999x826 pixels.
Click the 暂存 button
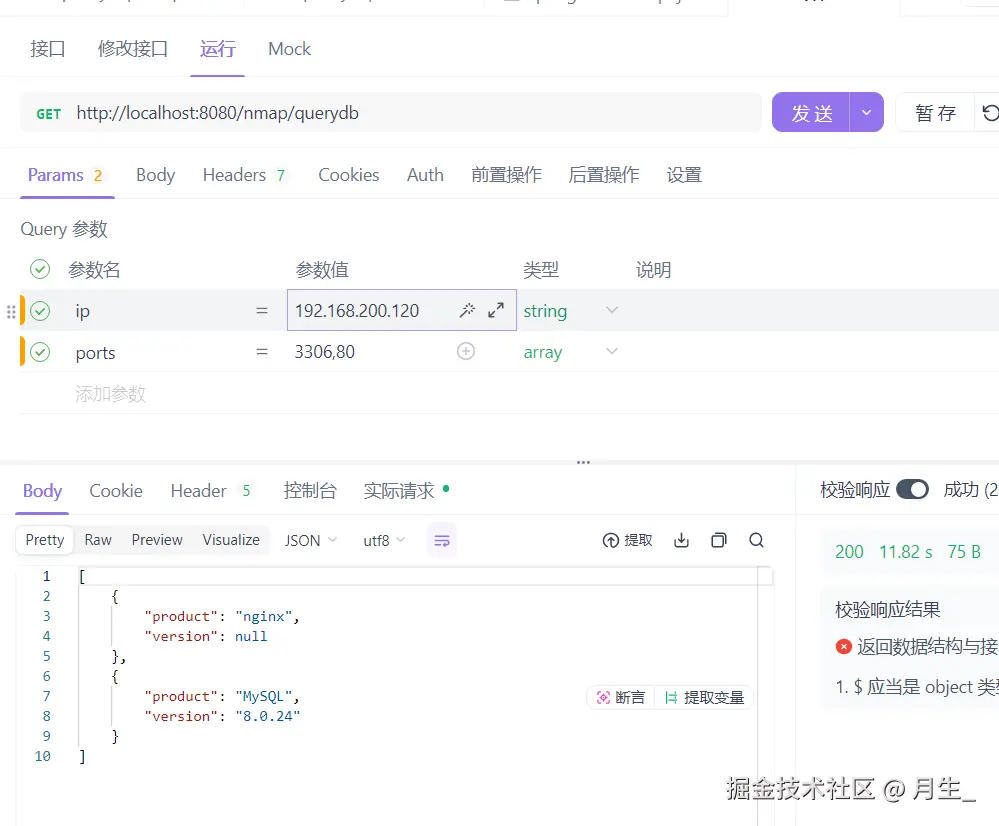935,113
